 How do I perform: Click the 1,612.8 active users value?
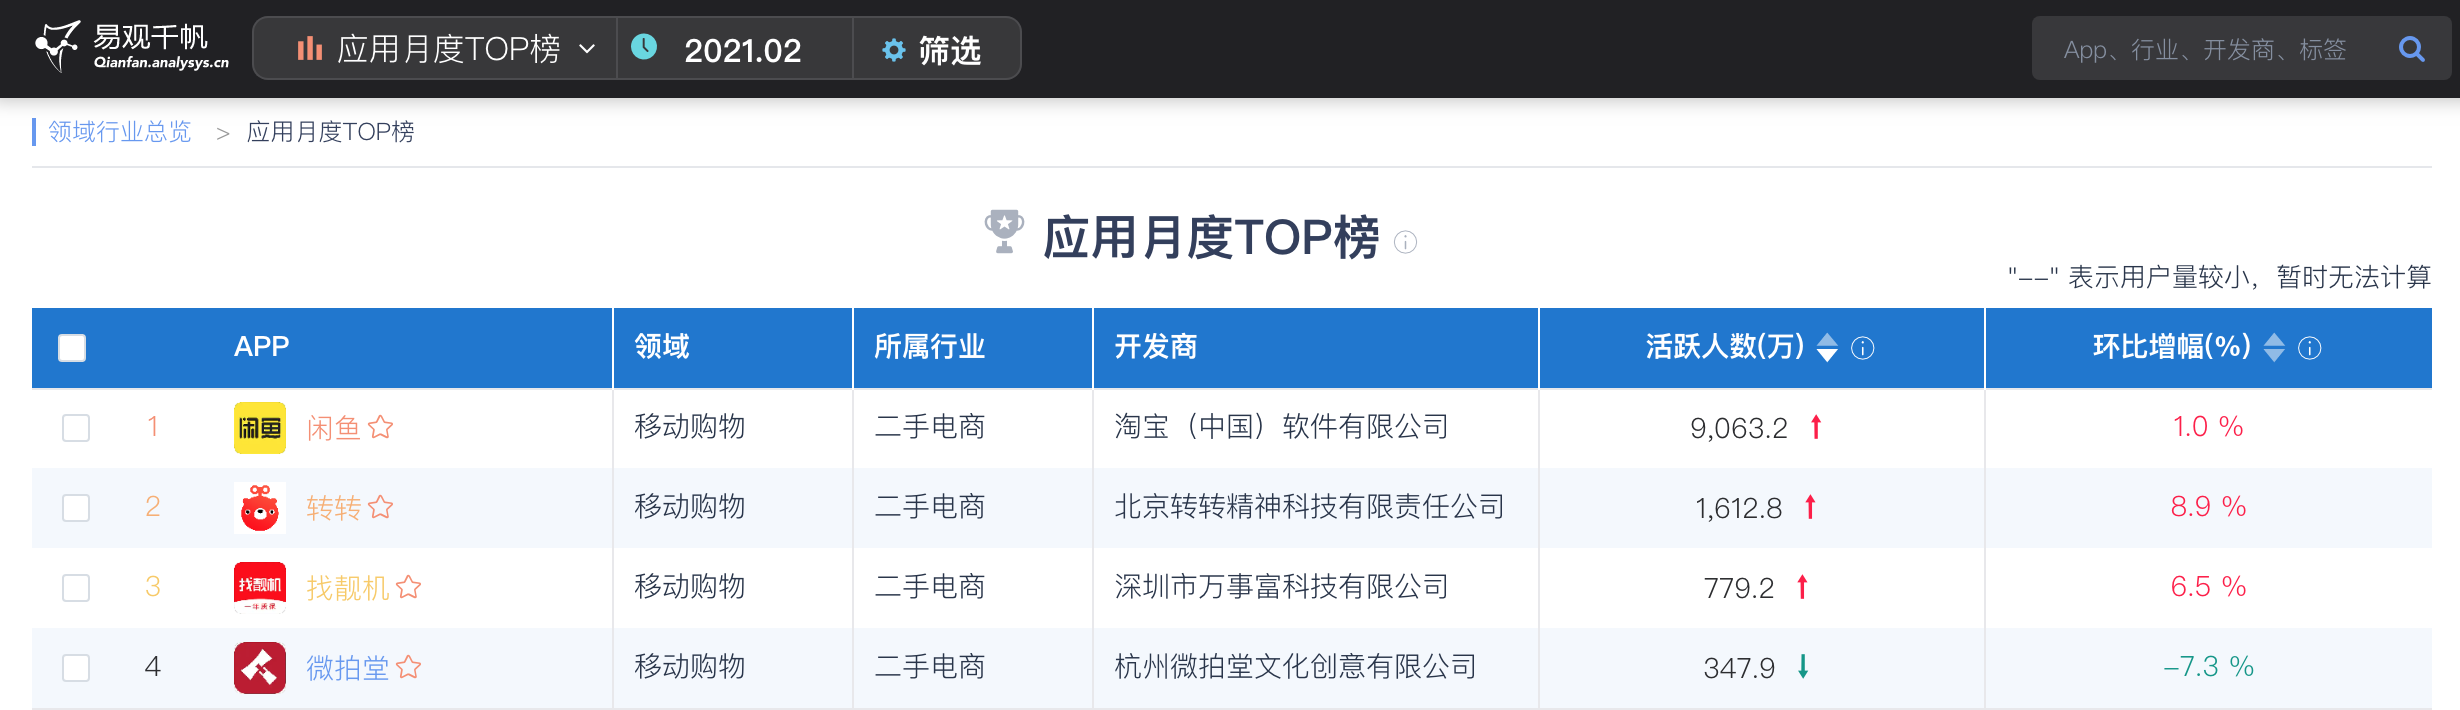tap(1739, 508)
